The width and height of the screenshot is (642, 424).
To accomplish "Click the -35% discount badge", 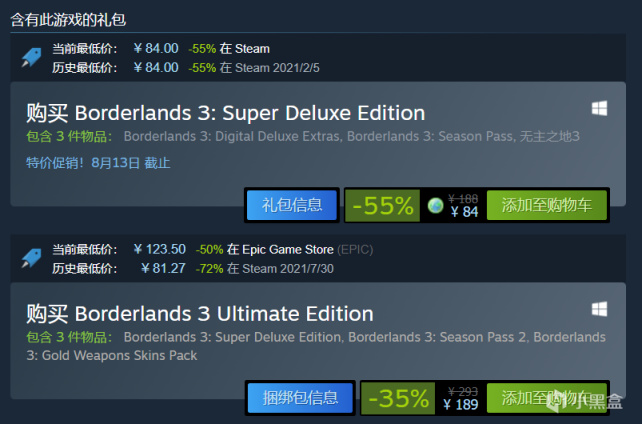I will point(397,397).
